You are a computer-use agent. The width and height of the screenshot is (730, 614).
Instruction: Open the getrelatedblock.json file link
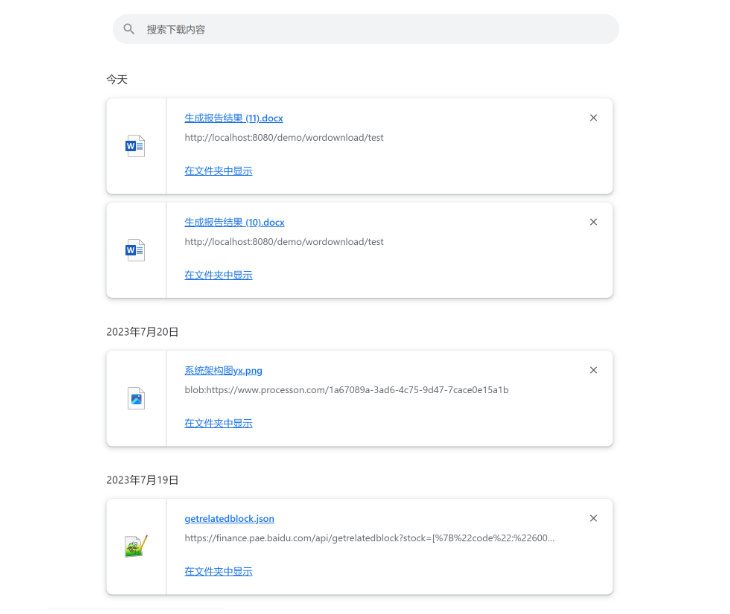pyautogui.click(x=229, y=519)
